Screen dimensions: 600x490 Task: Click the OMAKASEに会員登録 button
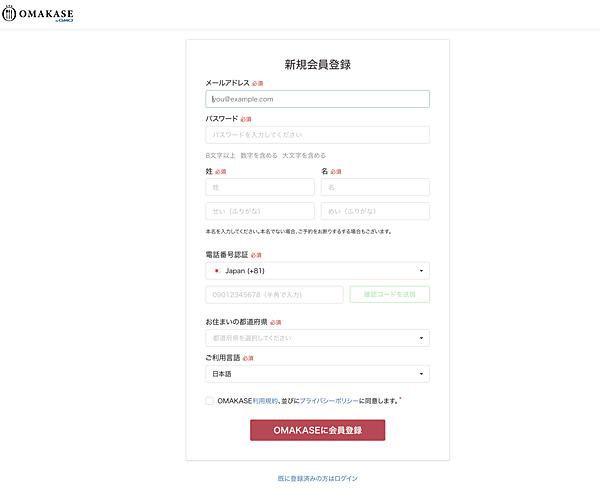pos(318,430)
